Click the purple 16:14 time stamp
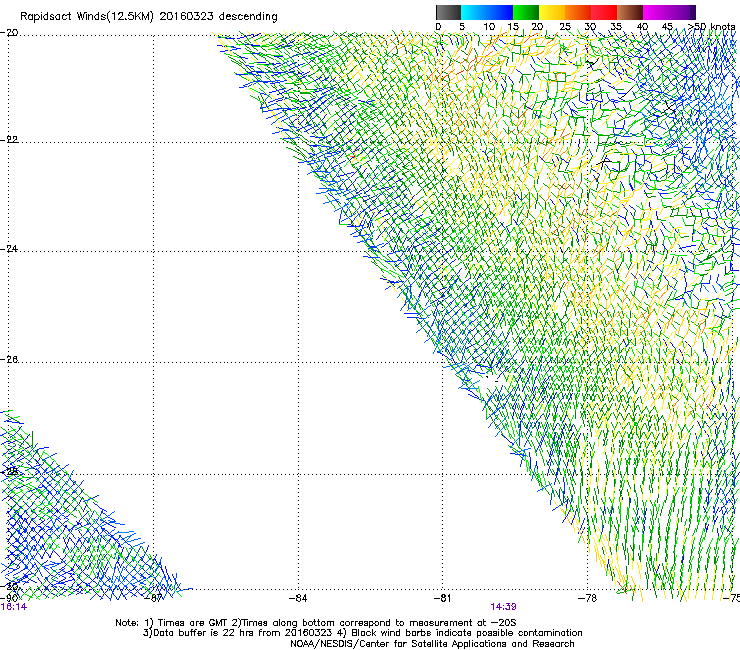 pos(14,607)
